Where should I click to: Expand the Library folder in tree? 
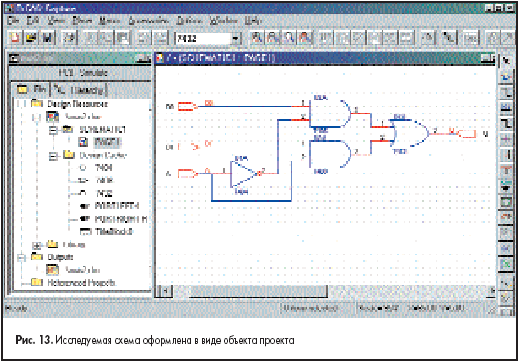(36, 246)
